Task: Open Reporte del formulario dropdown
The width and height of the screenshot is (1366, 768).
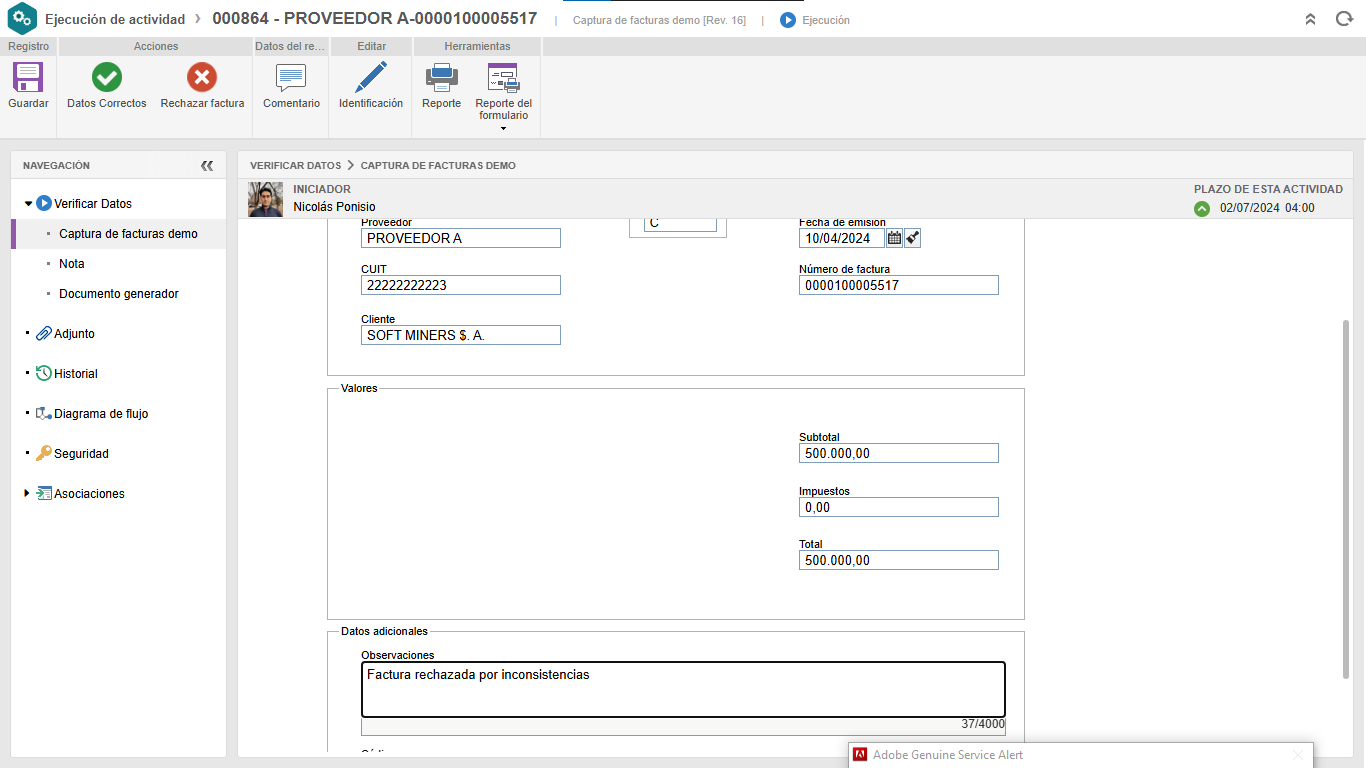Action: [x=503, y=128]
